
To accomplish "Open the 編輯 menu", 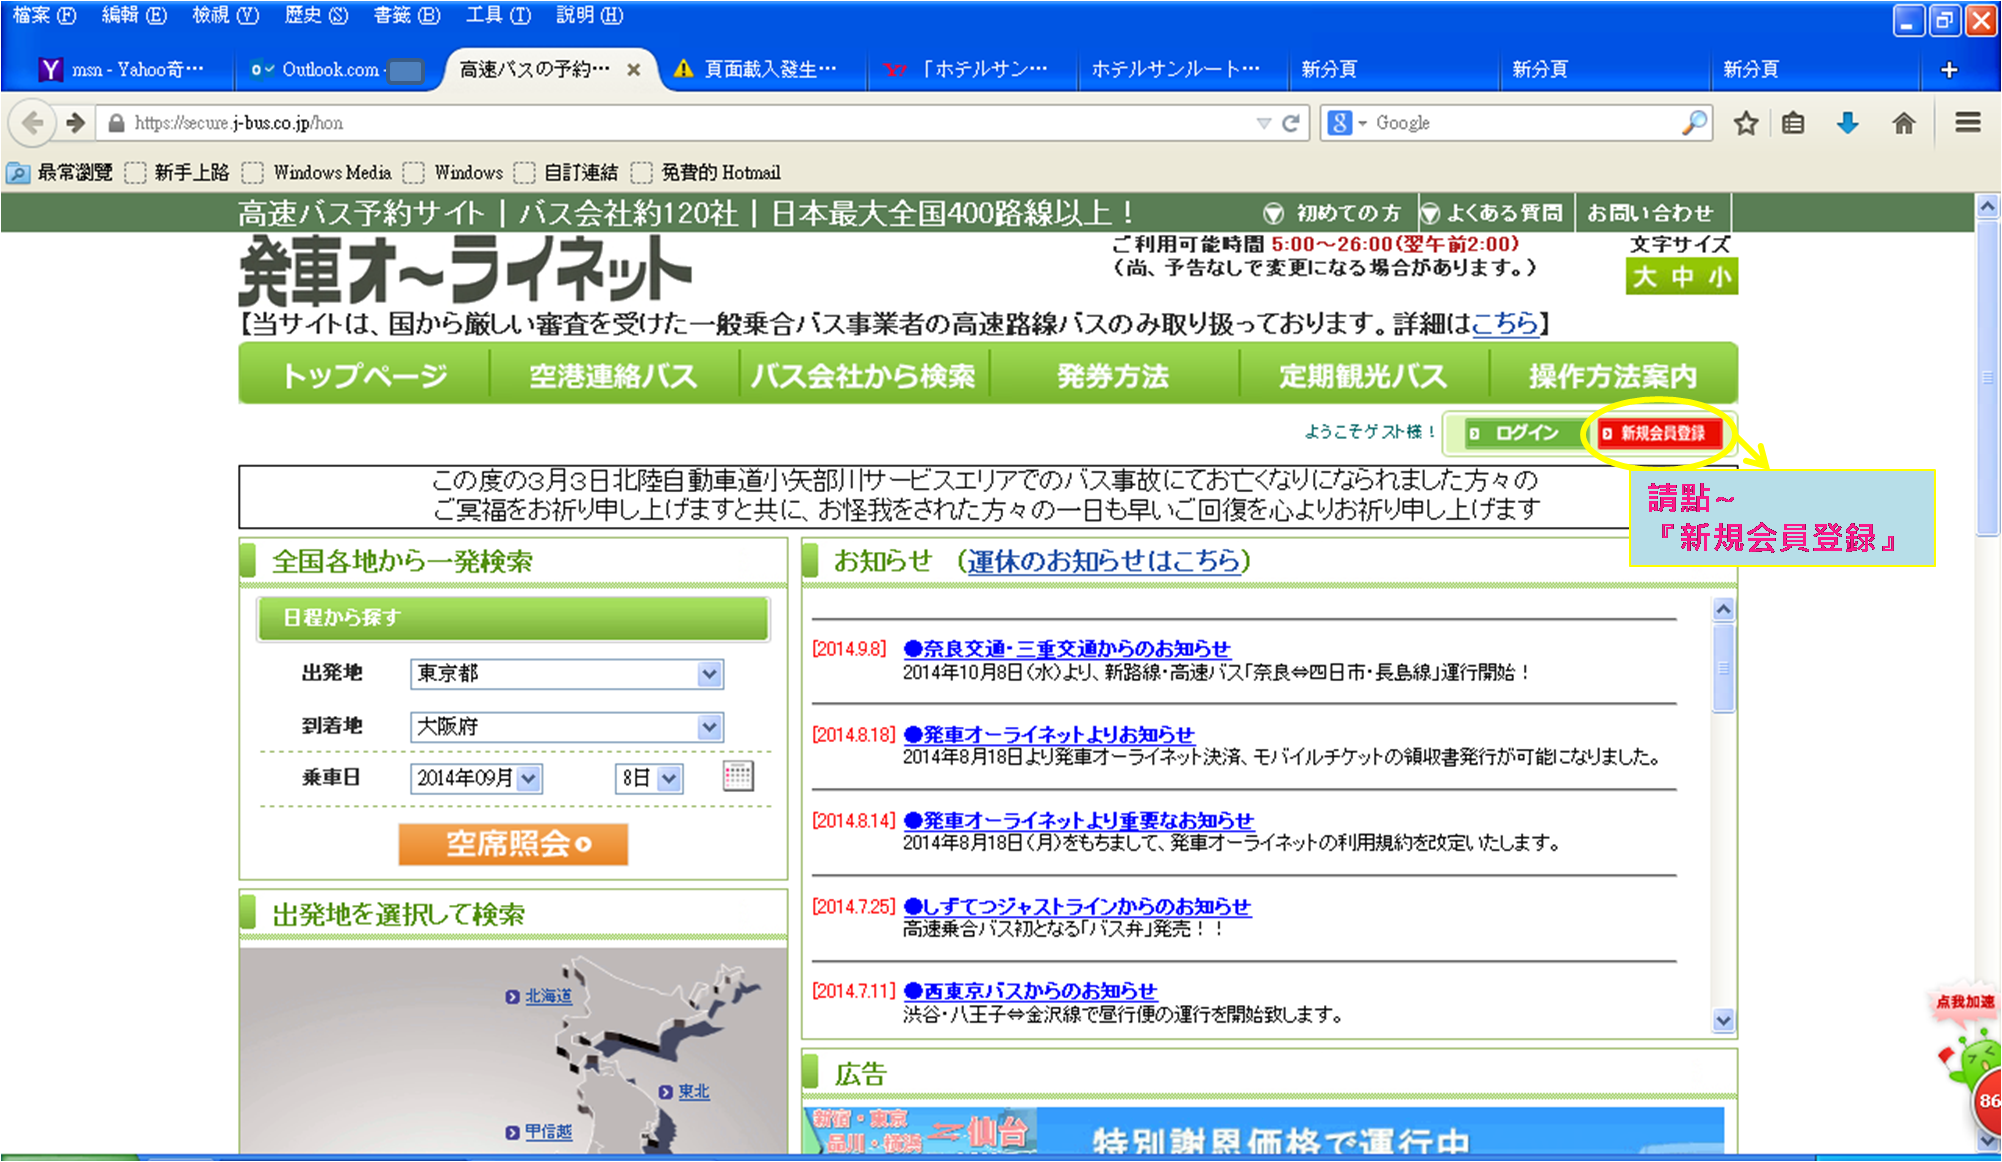I will coord(134,15).
